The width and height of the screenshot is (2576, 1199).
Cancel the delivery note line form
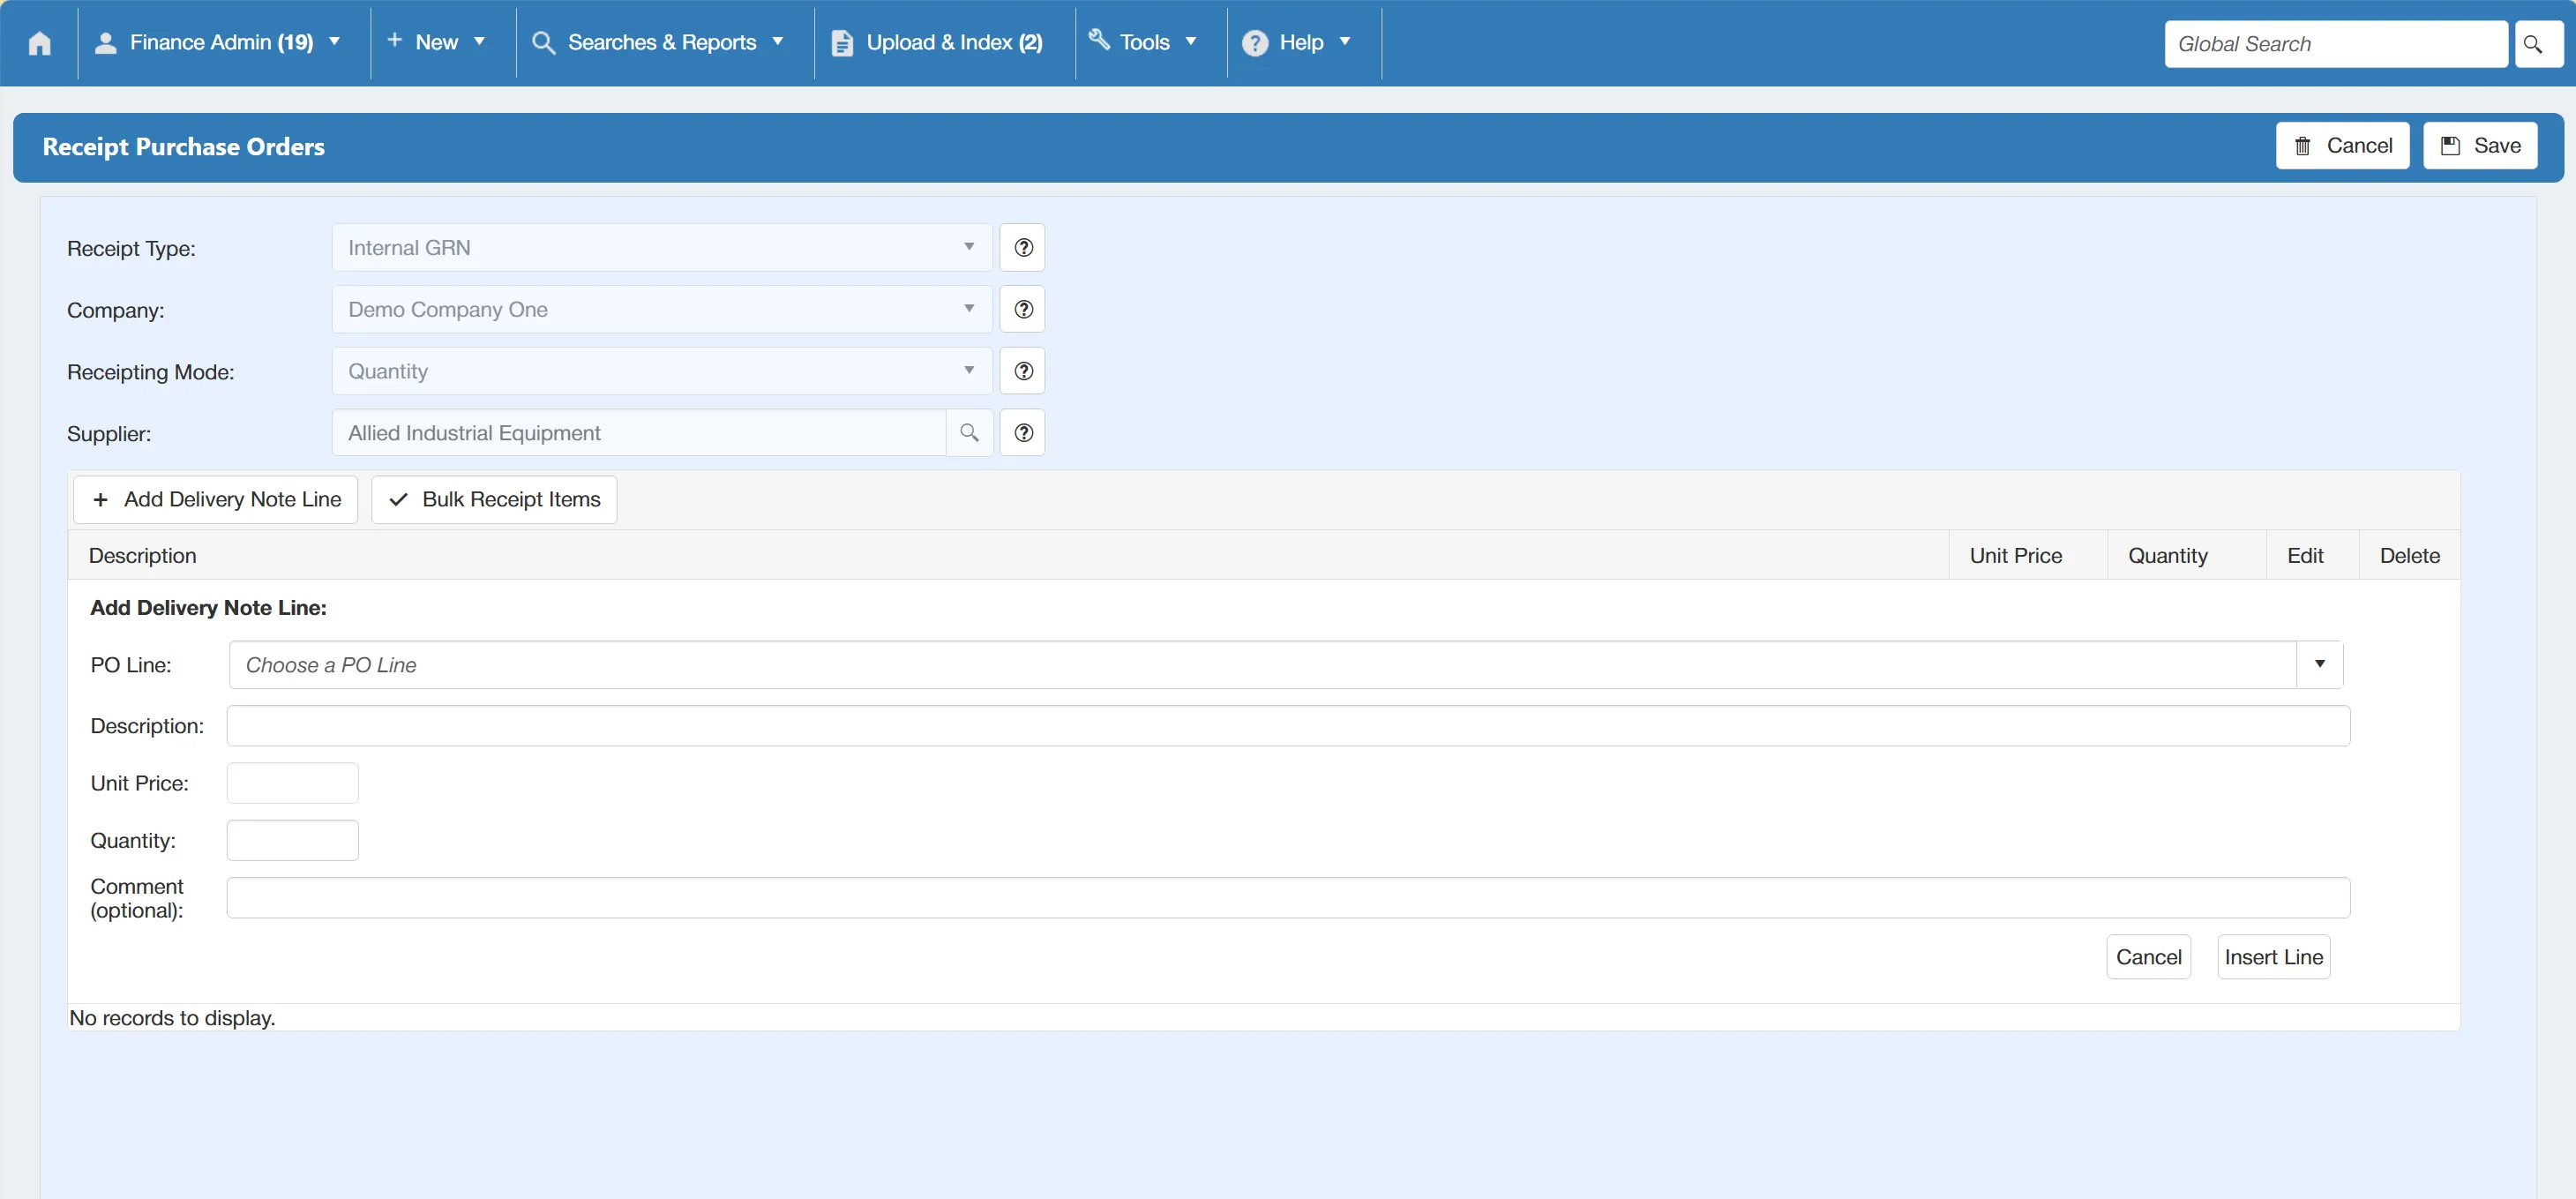pos(2148,958)
